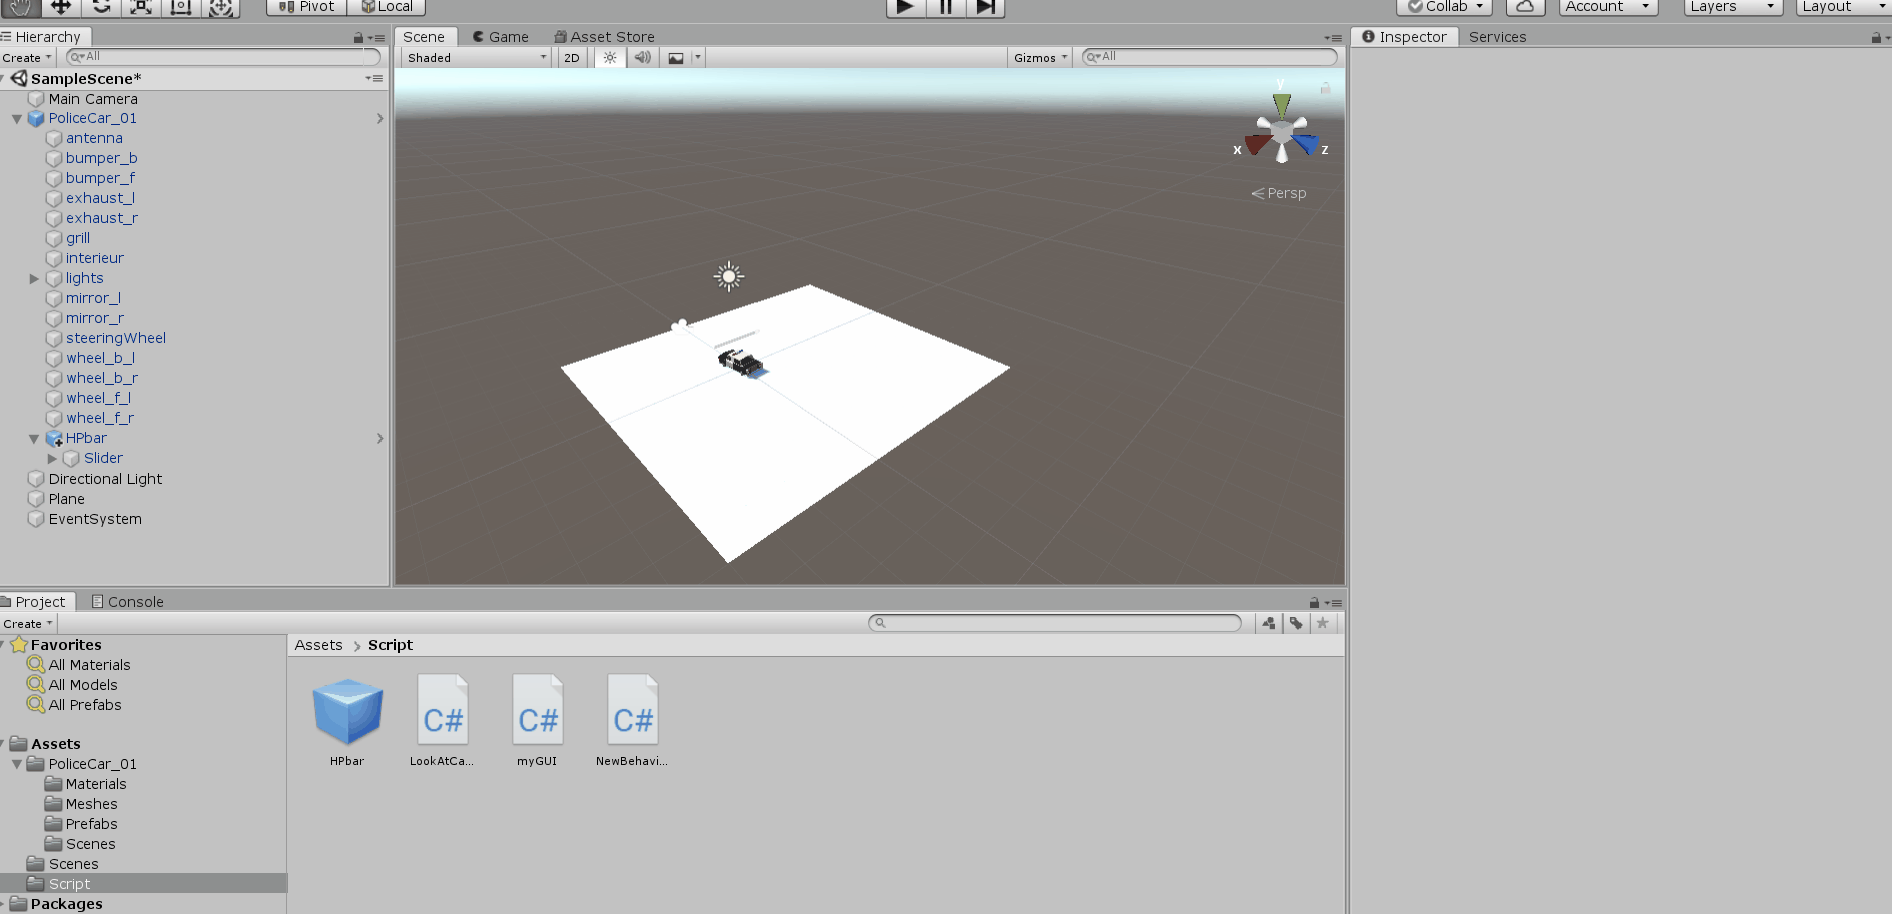Search by Type in Project
The image size is (1892, 914).
point(1269,623)
